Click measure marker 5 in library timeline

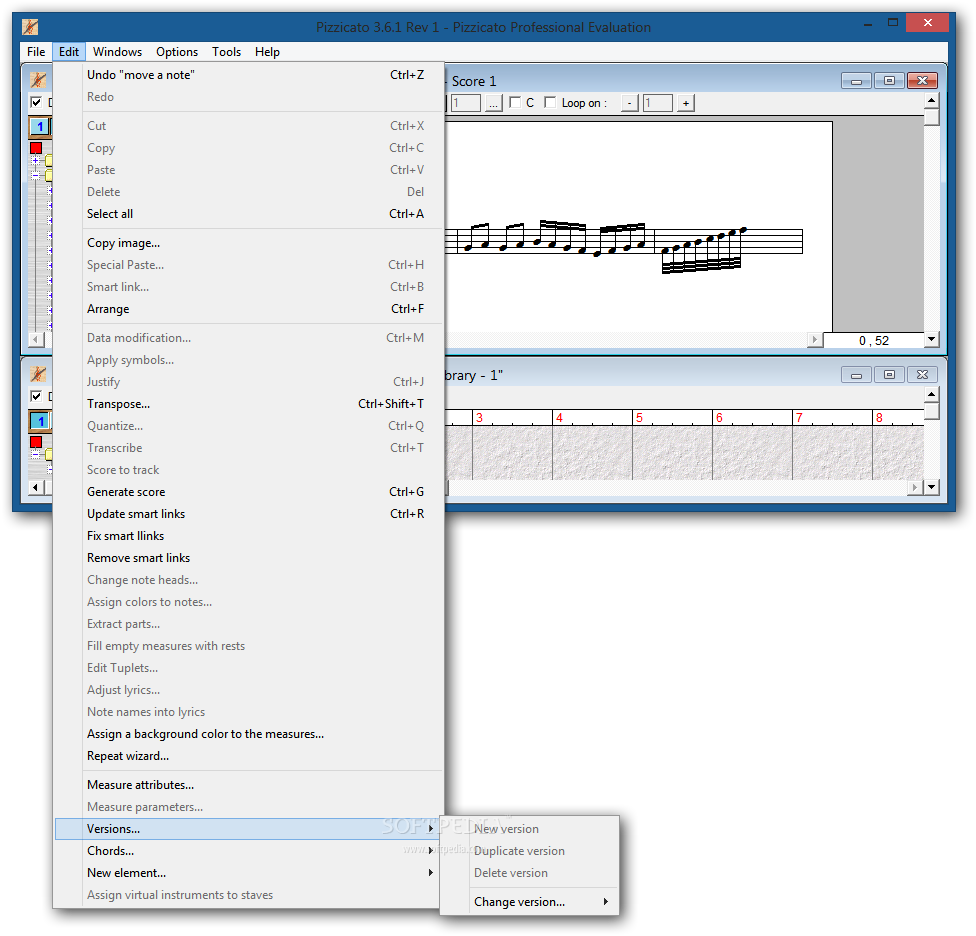(639, 418)
